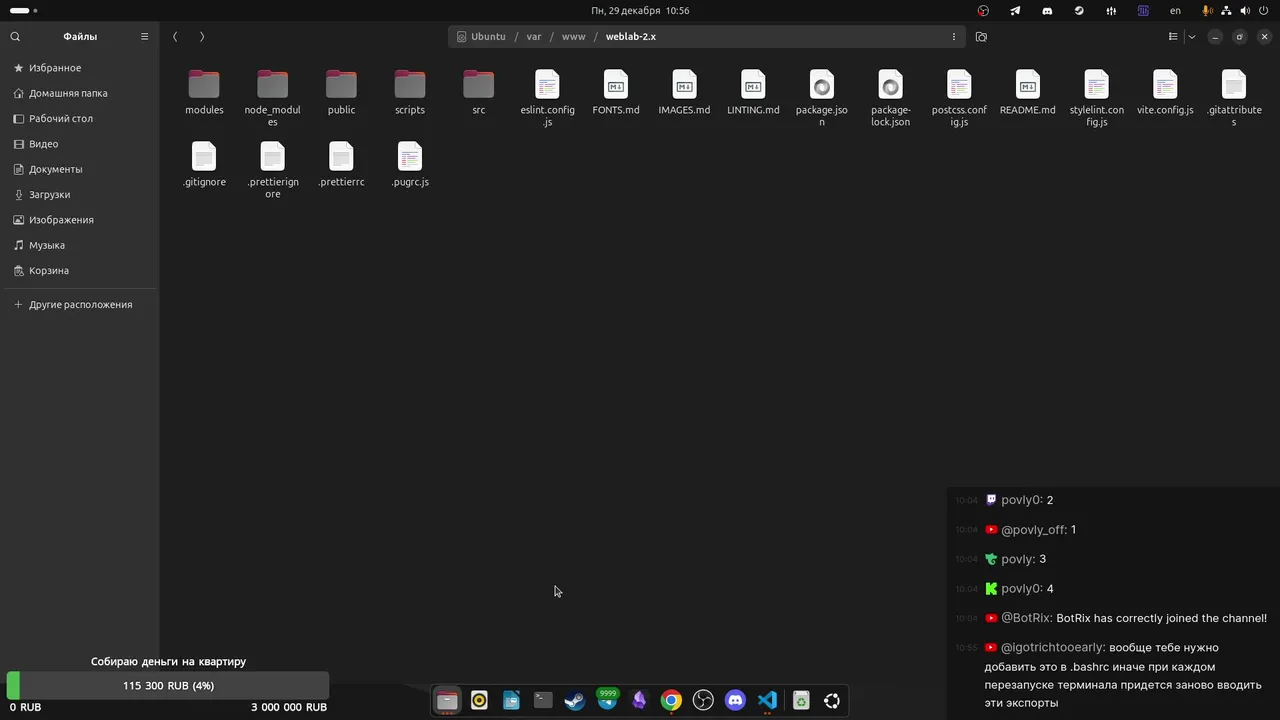Go back with the left arrow
This screenshot has height=720, width=1280.
pos(175,36)
